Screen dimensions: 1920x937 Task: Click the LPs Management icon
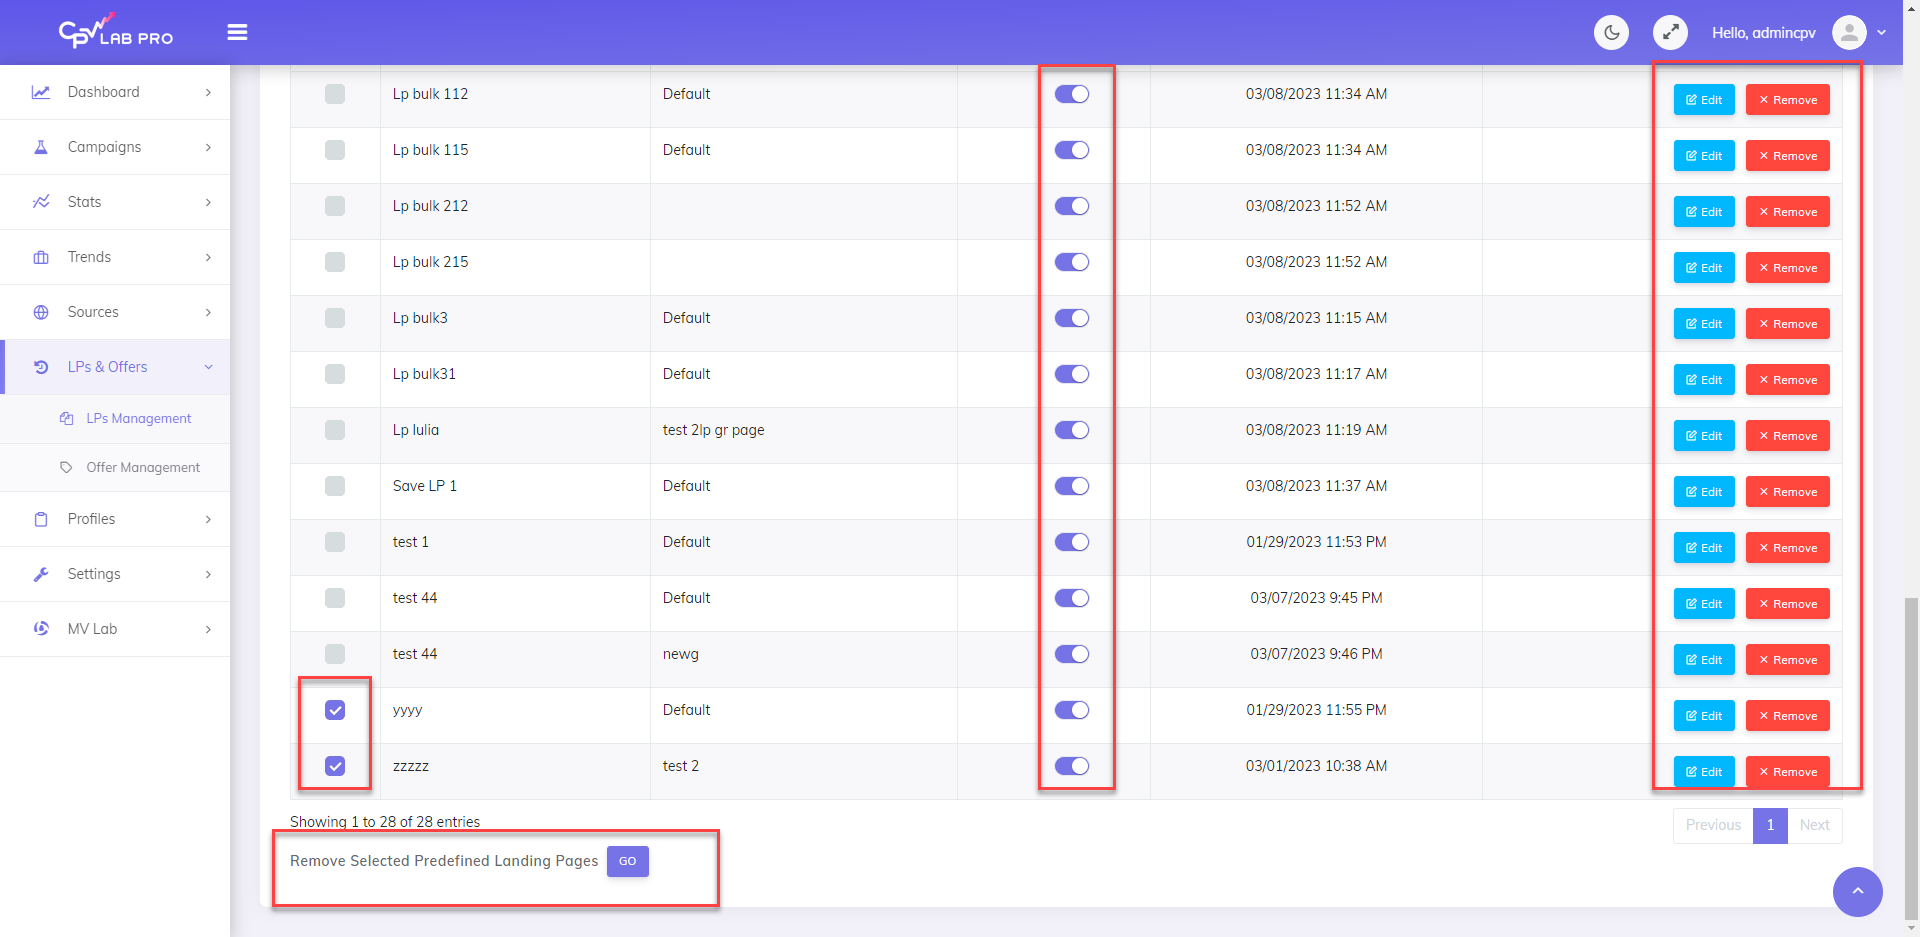tap(66, 418)
